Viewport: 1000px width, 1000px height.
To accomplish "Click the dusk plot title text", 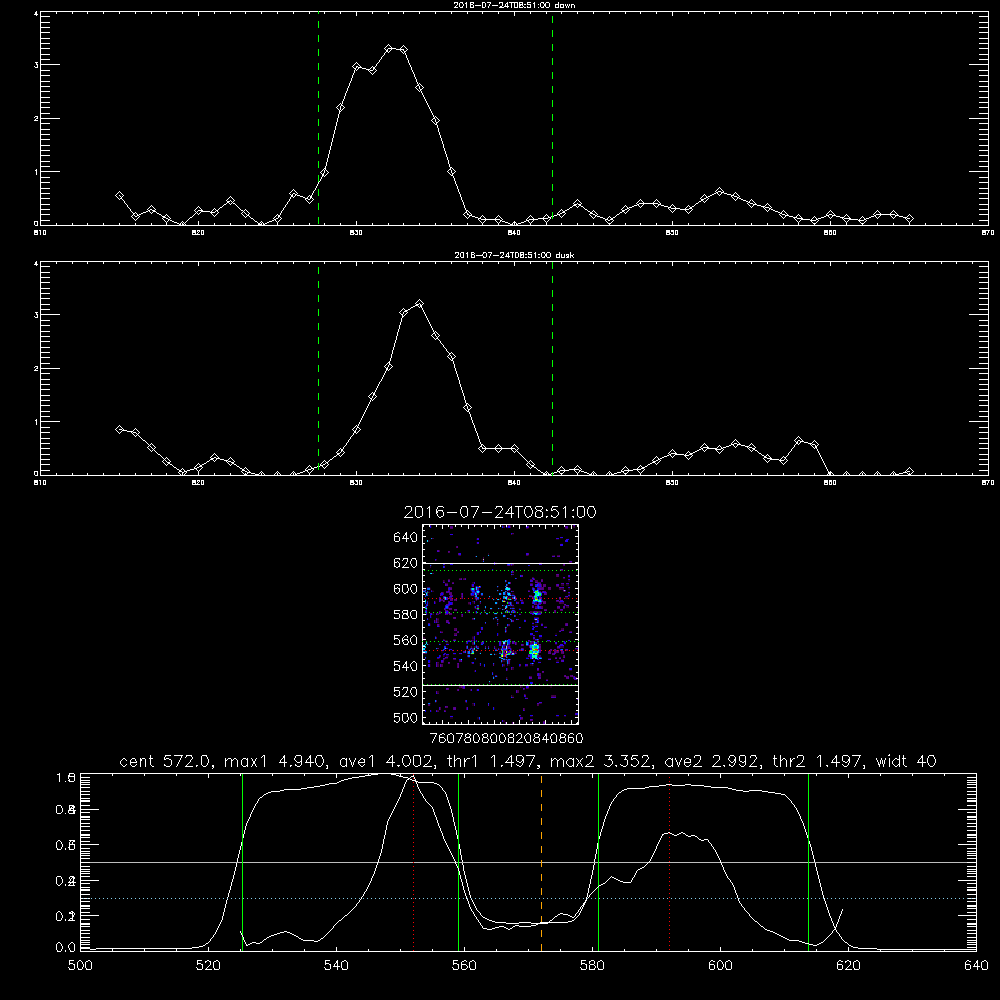I will [514, 255].
